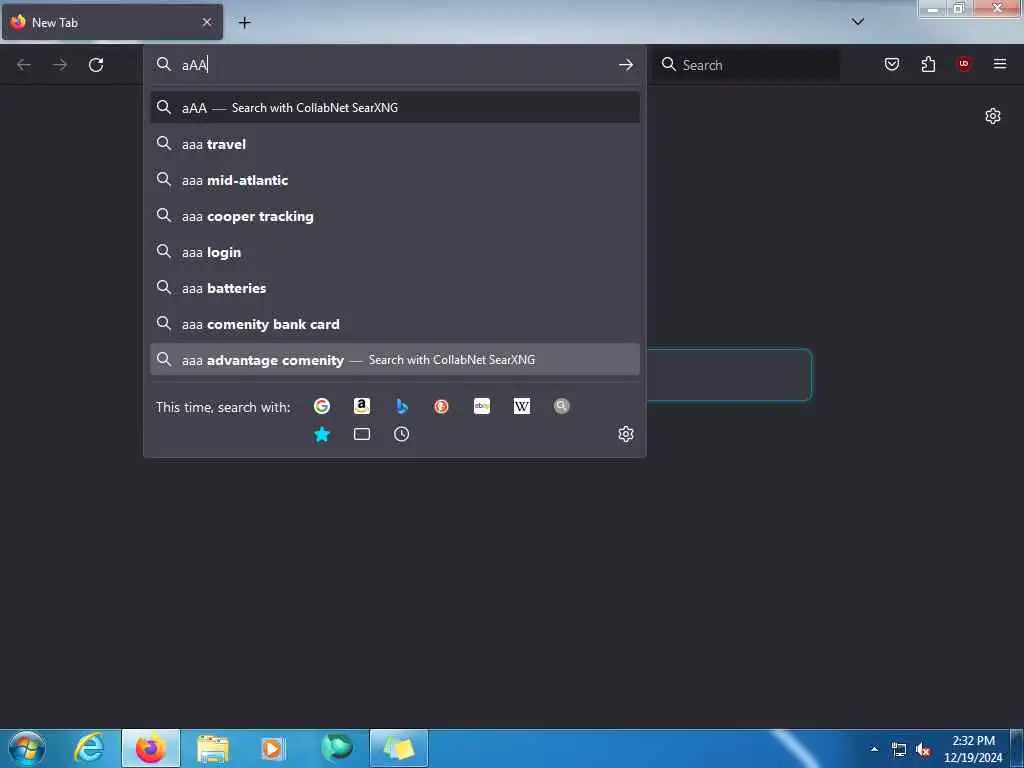1024x768 pixels.
Task: Open Windows Start menu orb
Action: [27, 748]
